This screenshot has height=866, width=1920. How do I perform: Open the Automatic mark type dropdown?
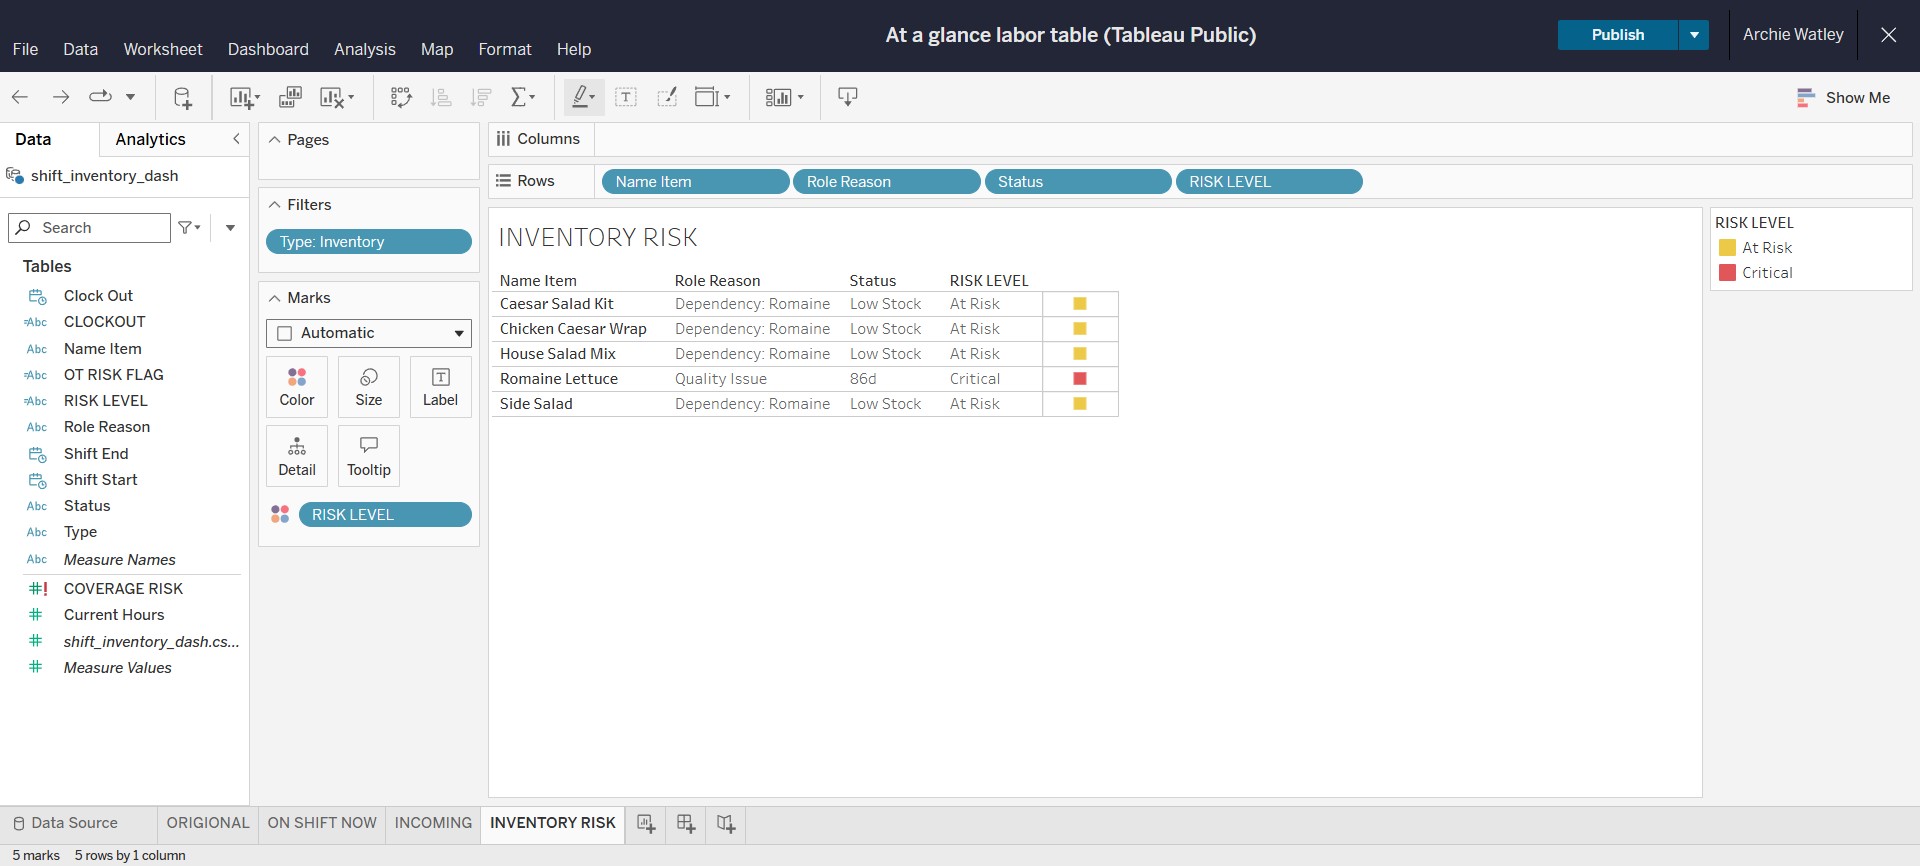coord(369,333)
